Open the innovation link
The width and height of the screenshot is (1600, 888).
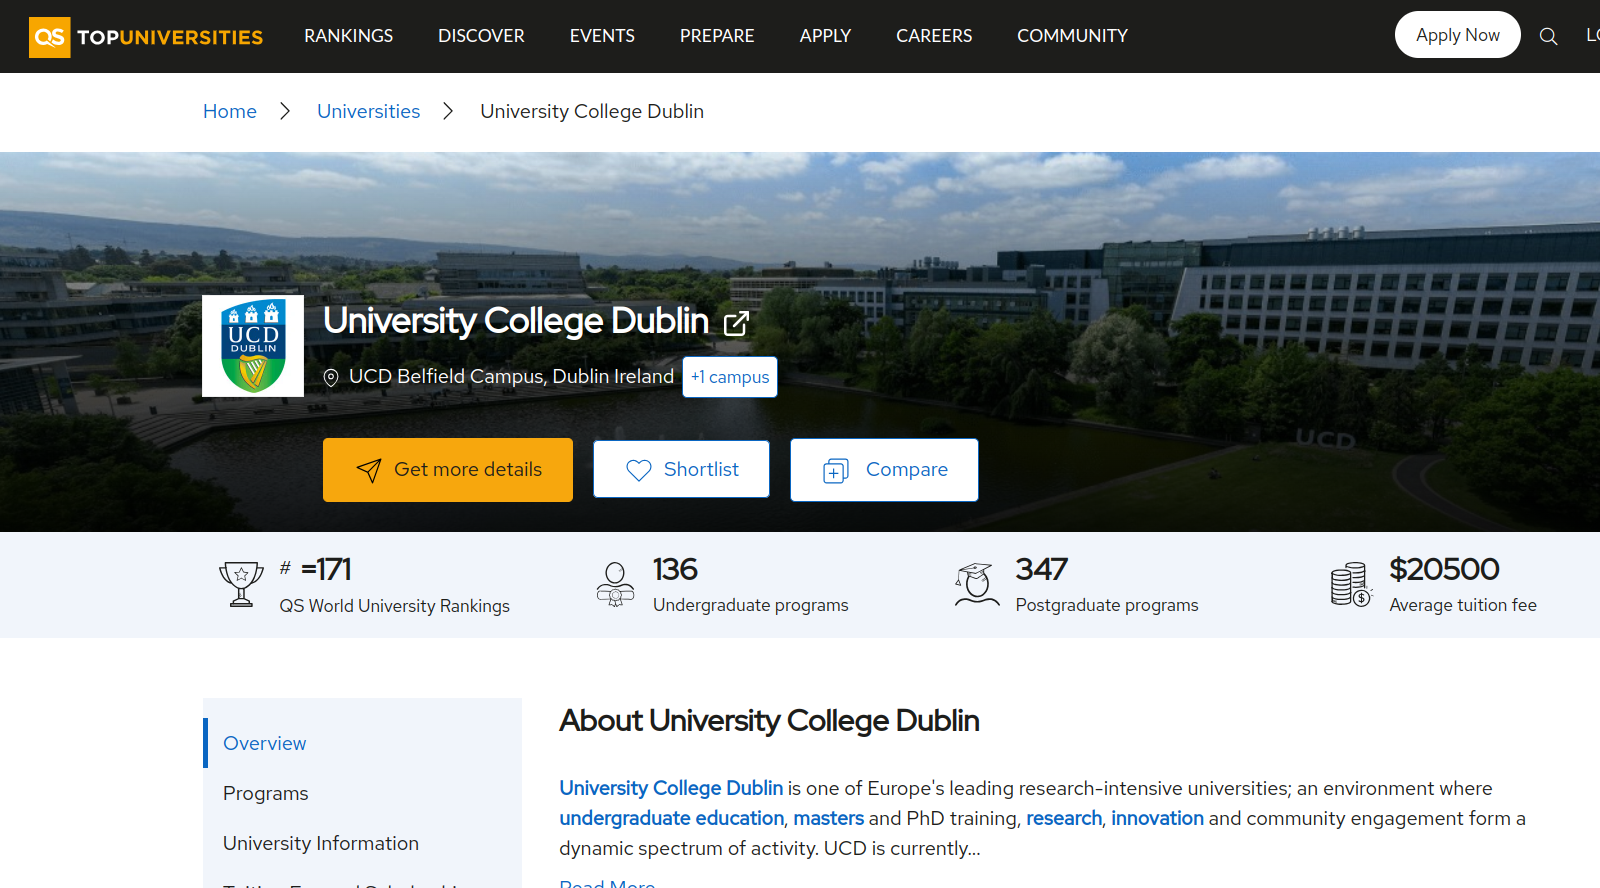(1158, 818)
